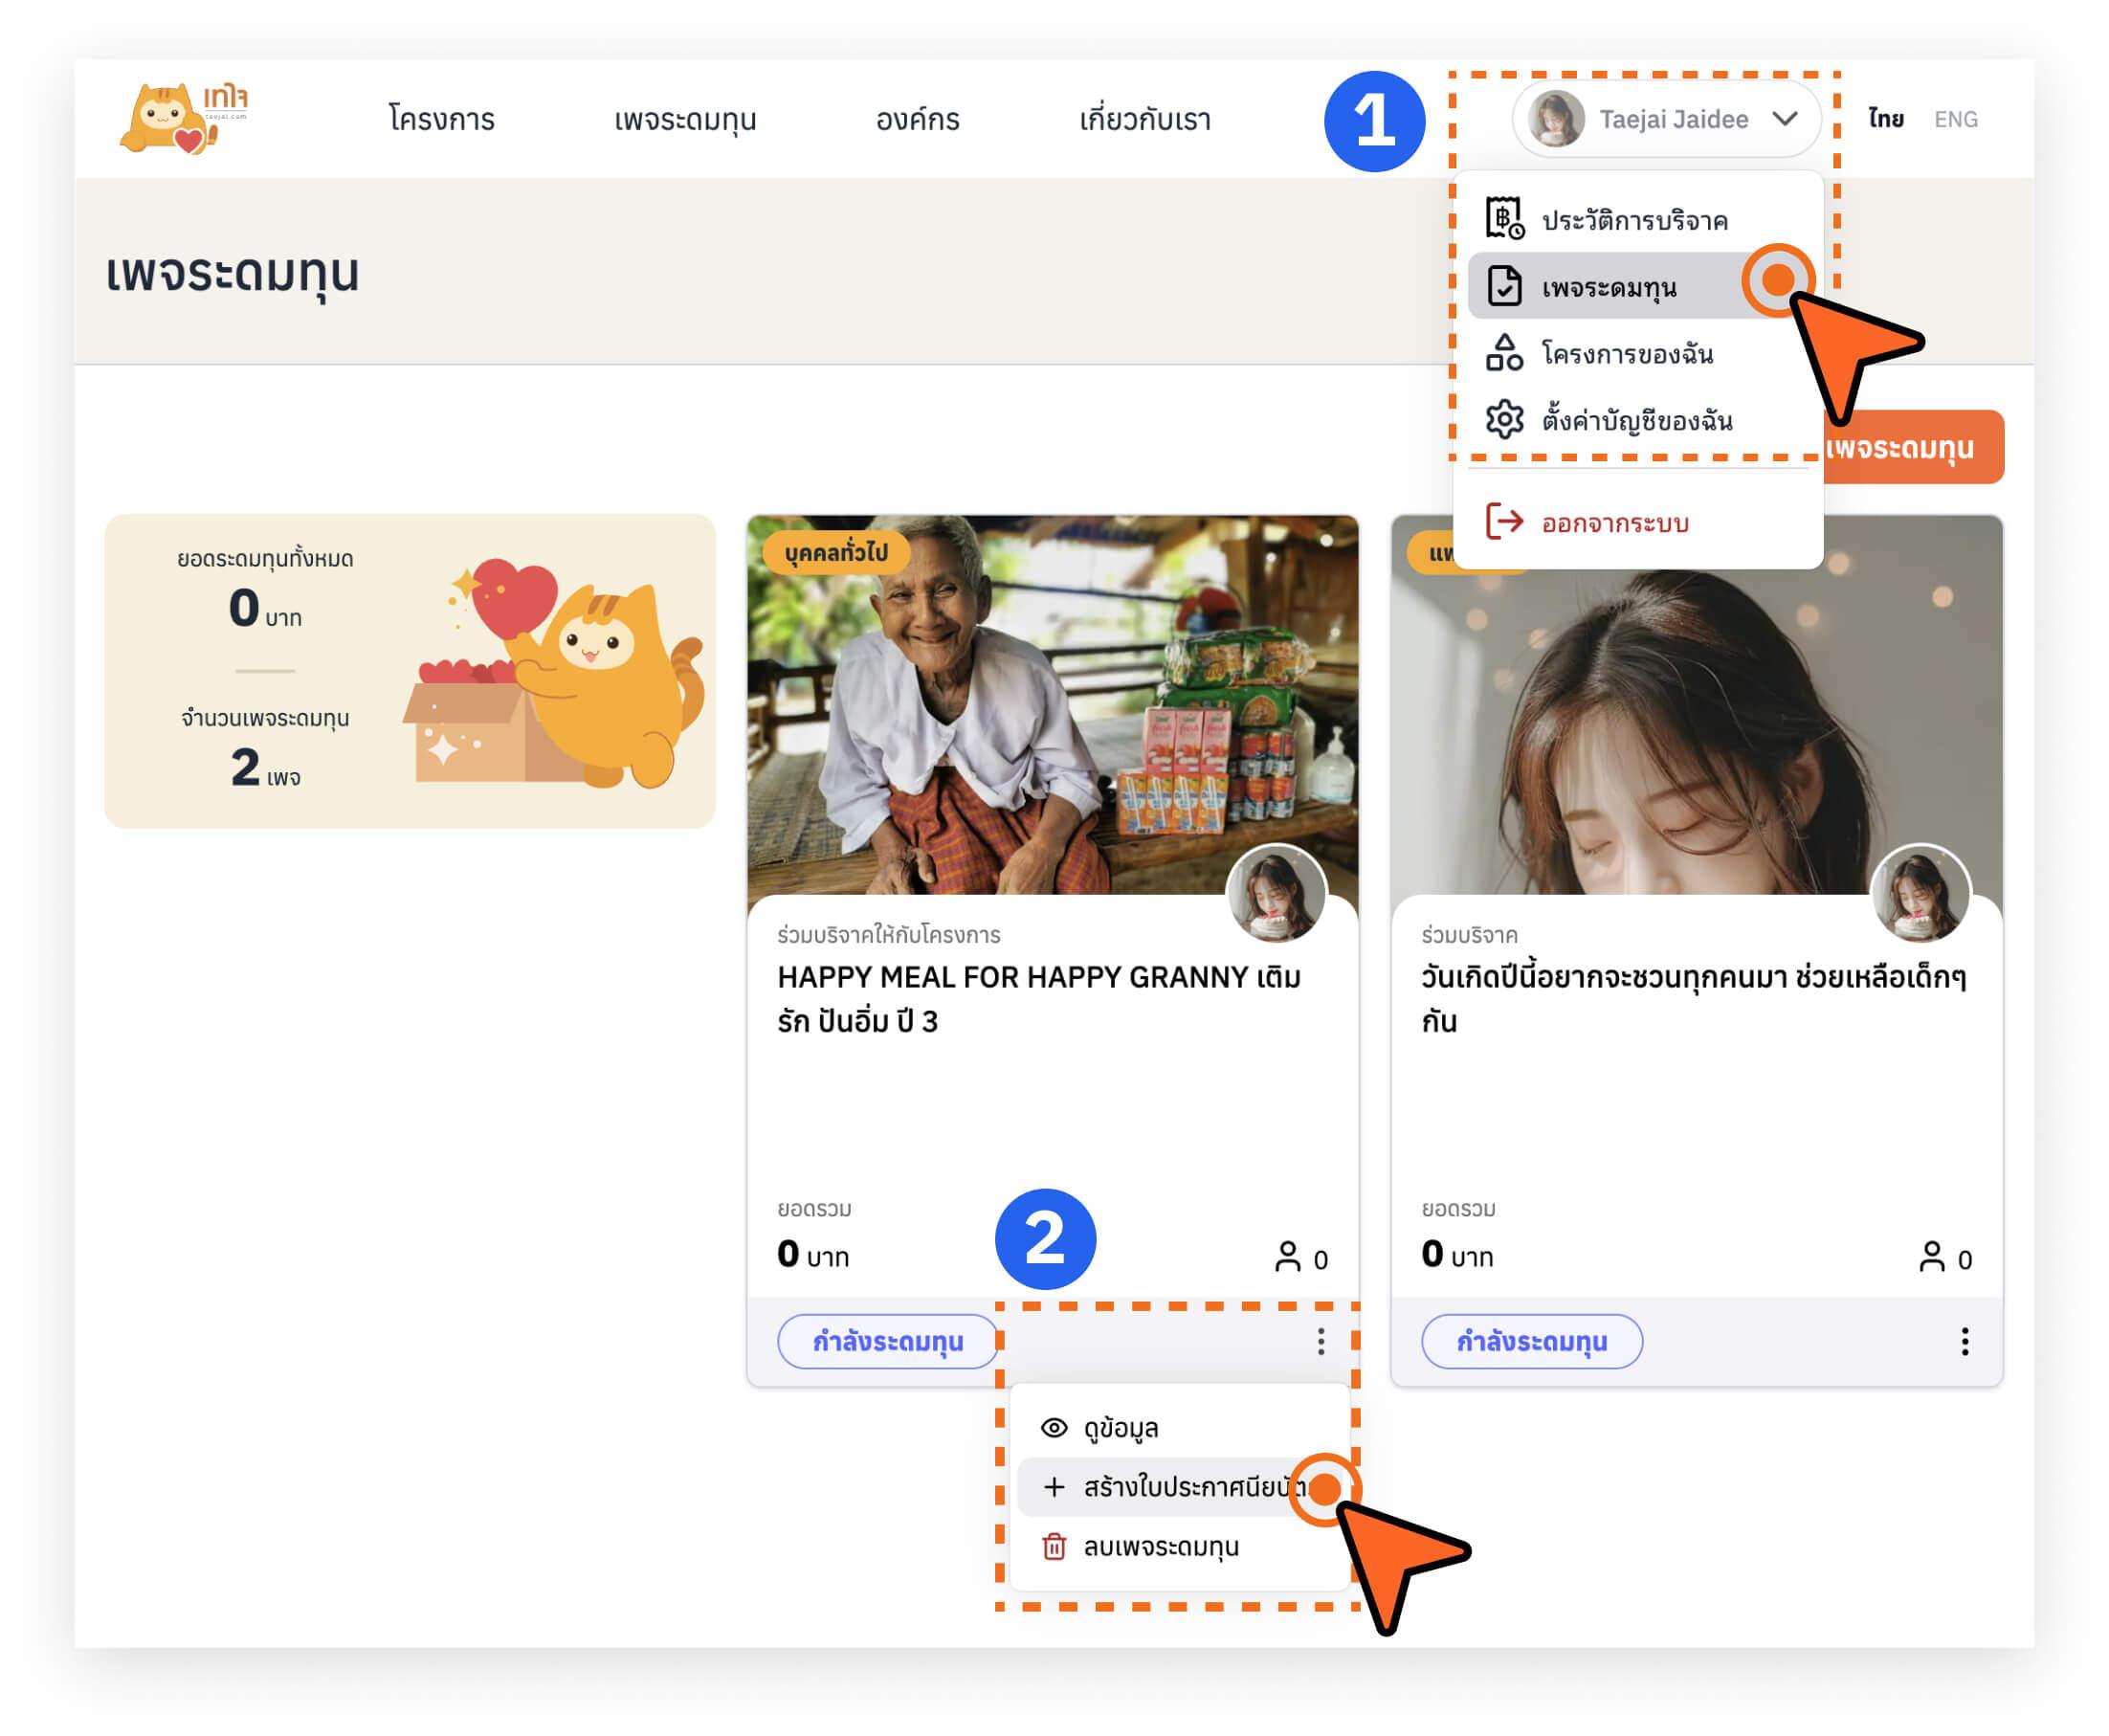
Task: Open three-dot menu on Happy Granny card
Action: 1320,1342
